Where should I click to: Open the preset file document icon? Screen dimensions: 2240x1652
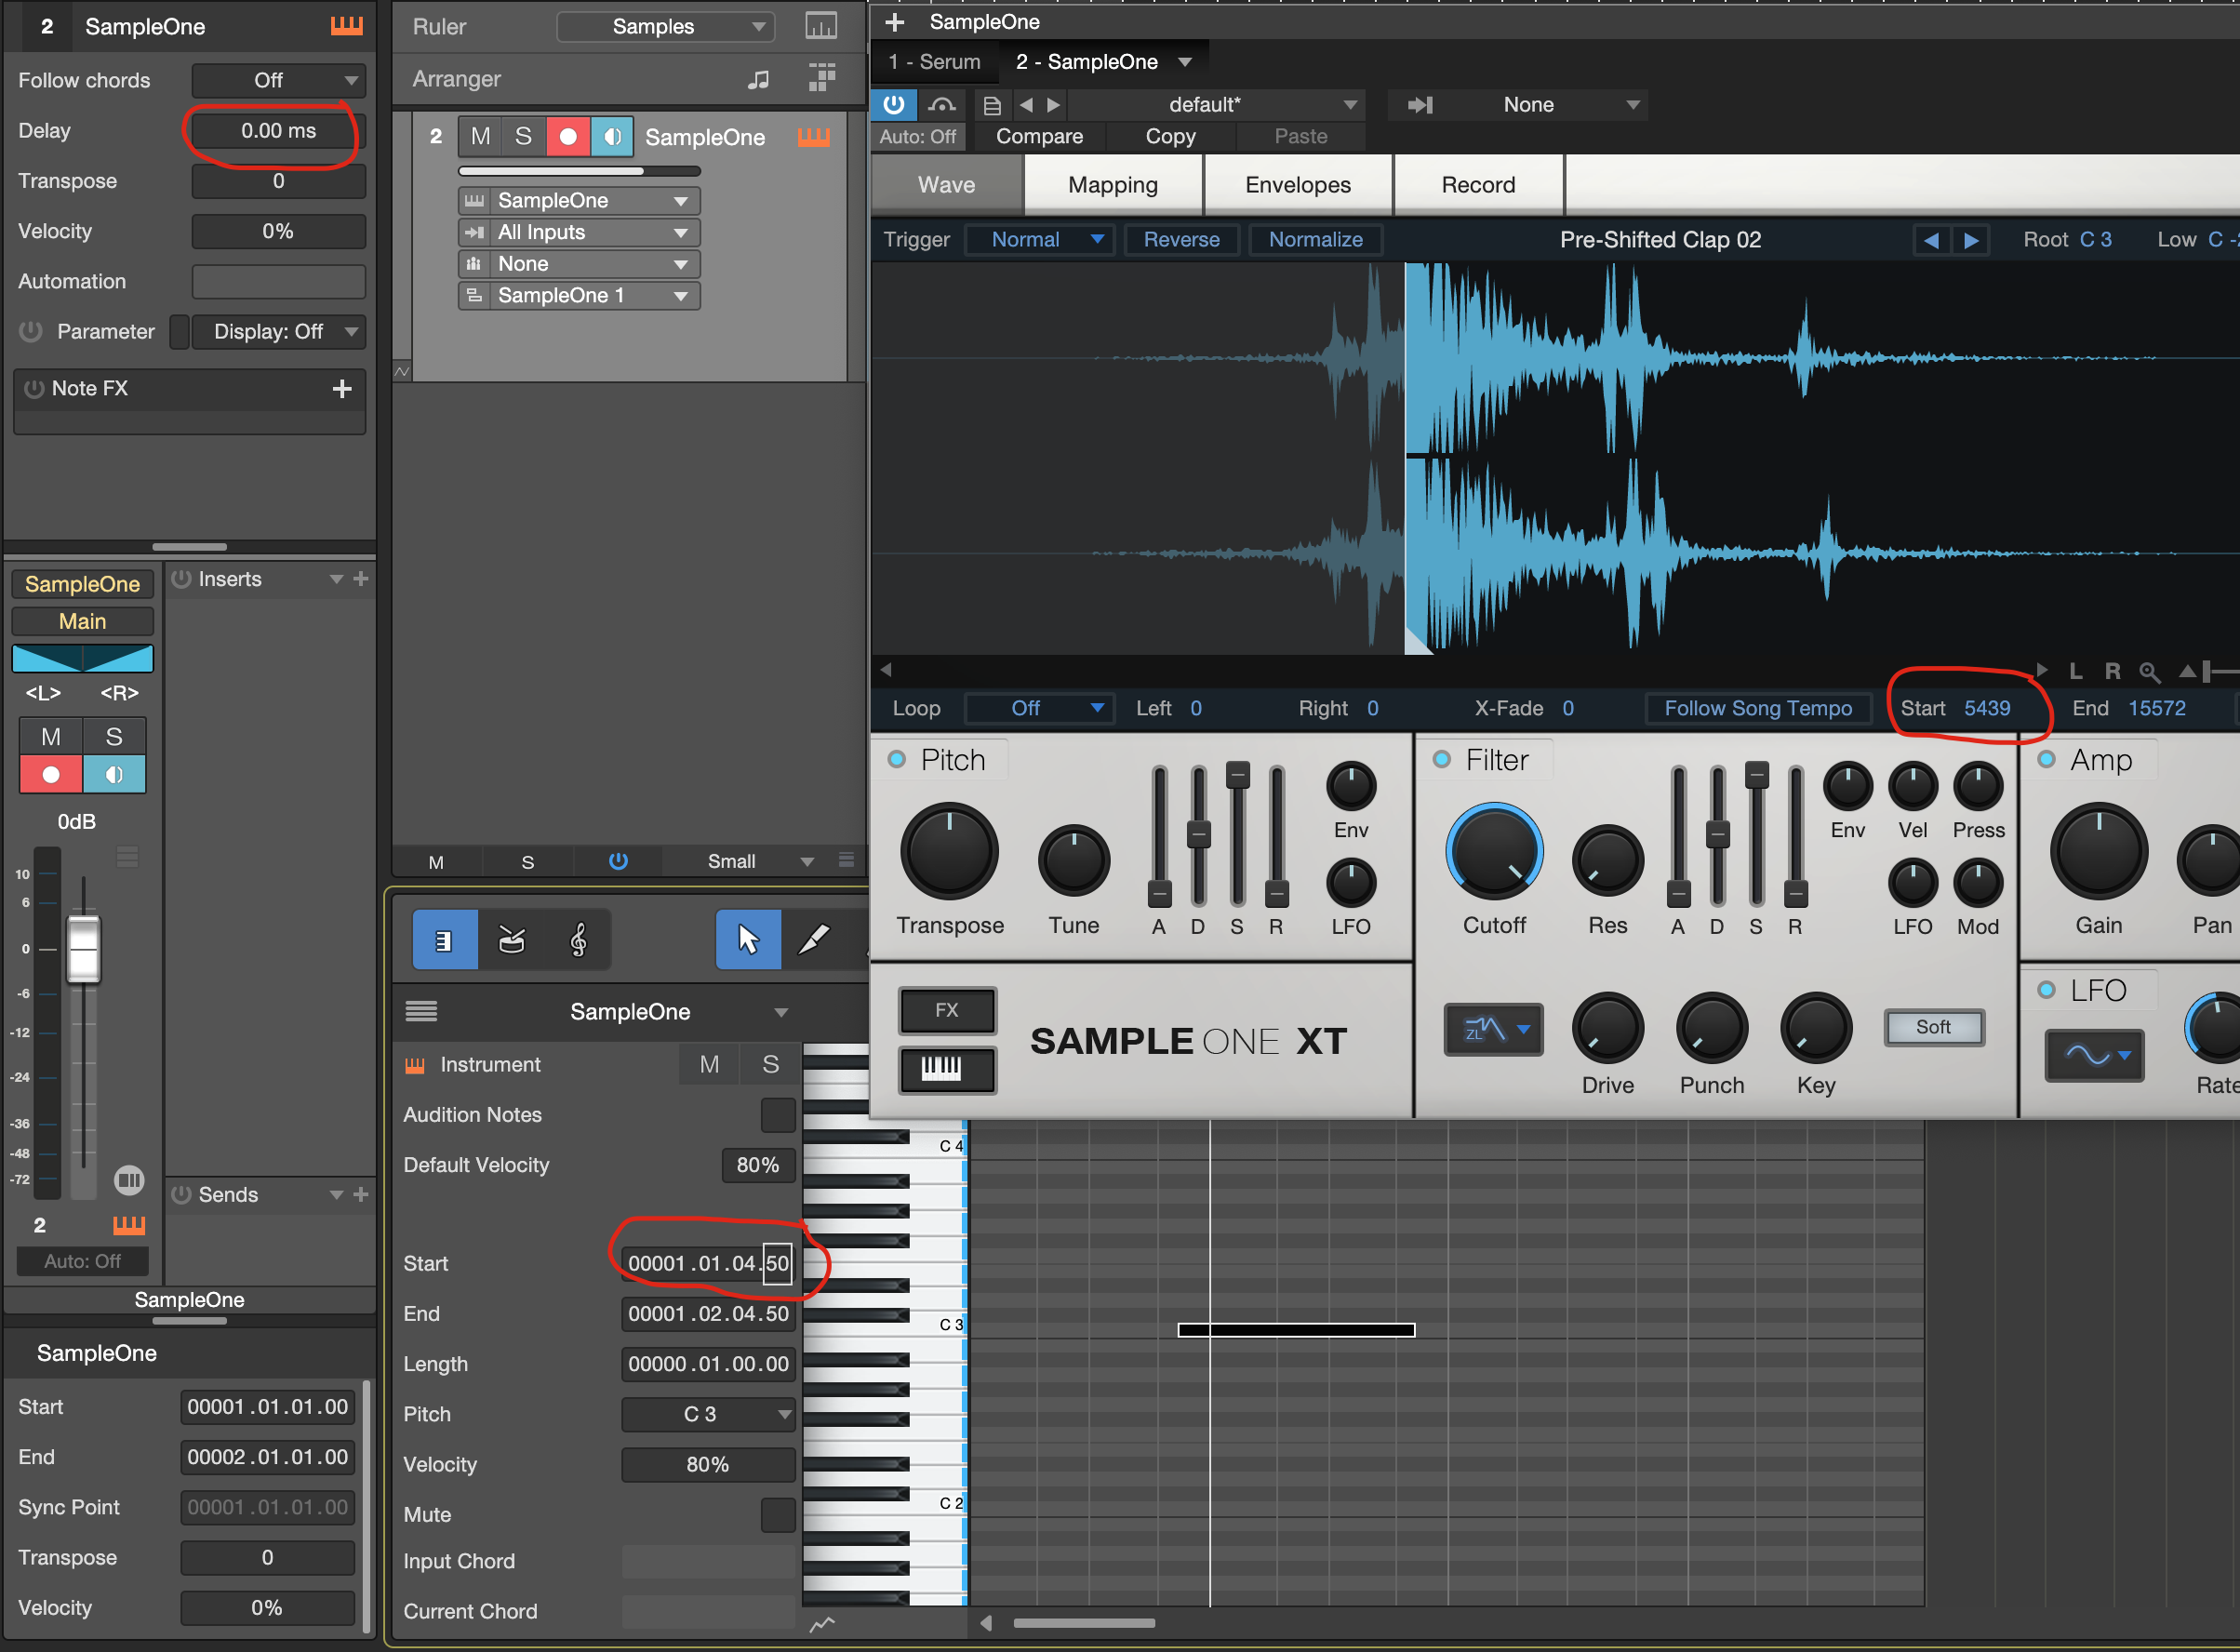click(x=992, y=105)
